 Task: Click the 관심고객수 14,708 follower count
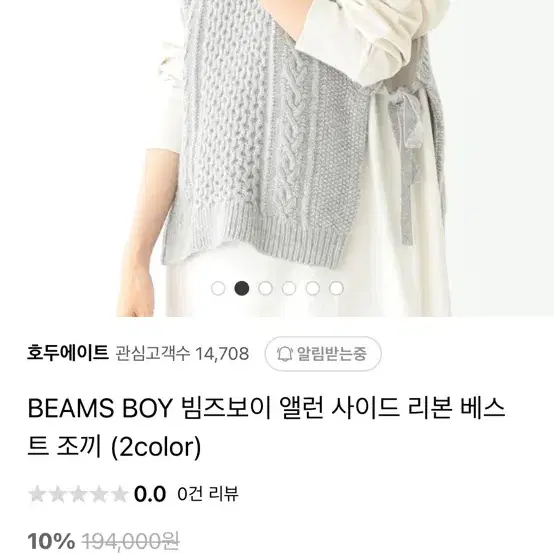coord(182,354)
